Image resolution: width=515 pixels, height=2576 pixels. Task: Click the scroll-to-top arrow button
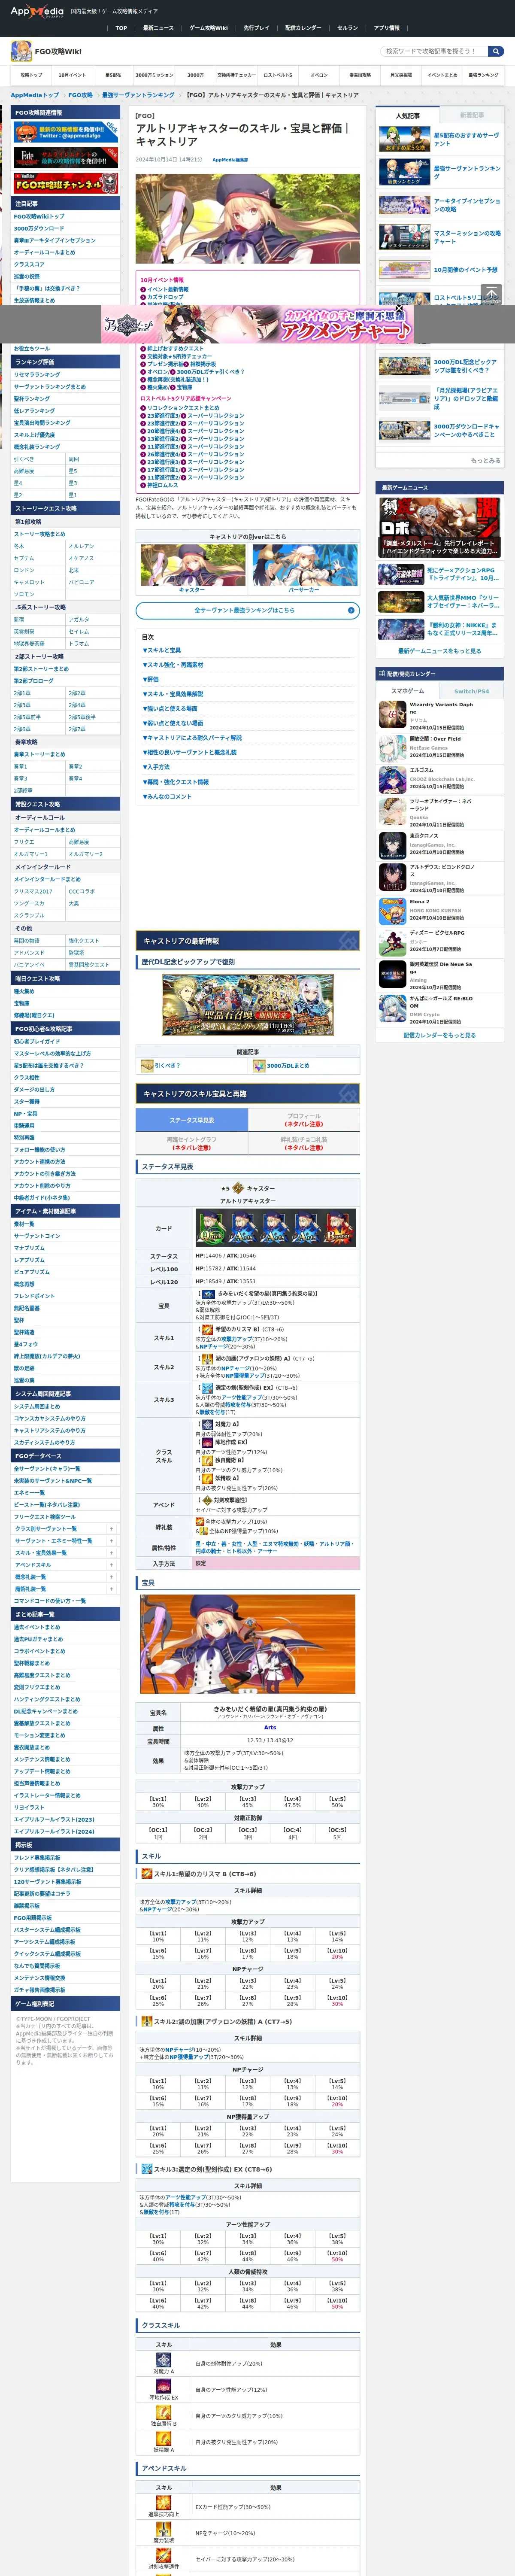pos(491,294)
